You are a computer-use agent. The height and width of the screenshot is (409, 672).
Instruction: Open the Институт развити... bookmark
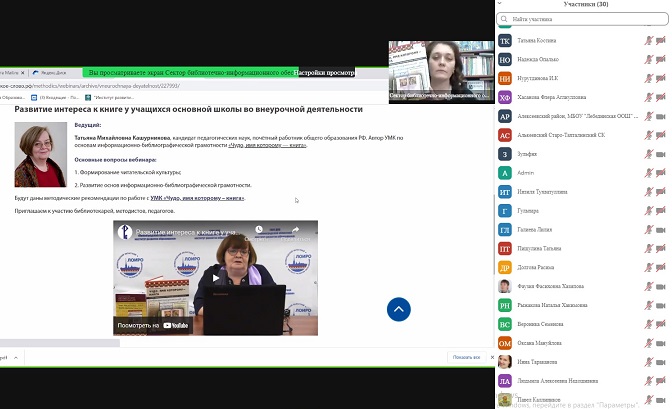[x=110, y=97]
